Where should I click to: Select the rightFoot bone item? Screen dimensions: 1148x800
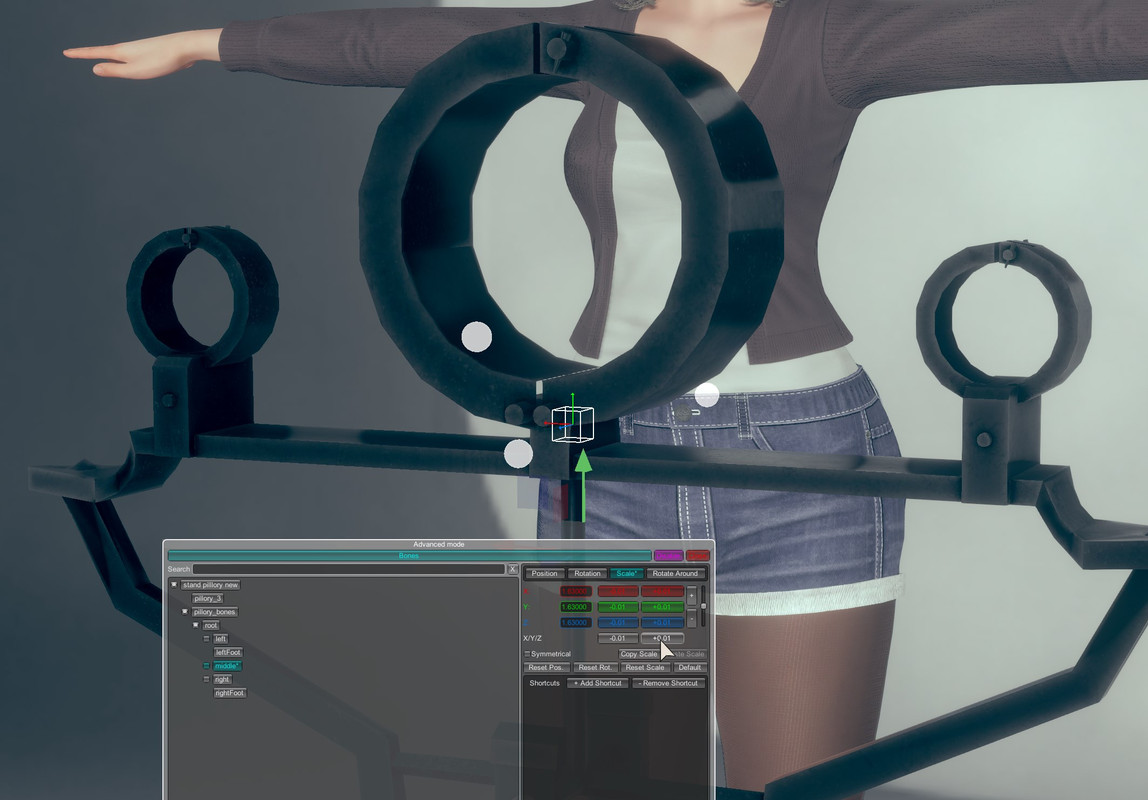click(230, 692)
